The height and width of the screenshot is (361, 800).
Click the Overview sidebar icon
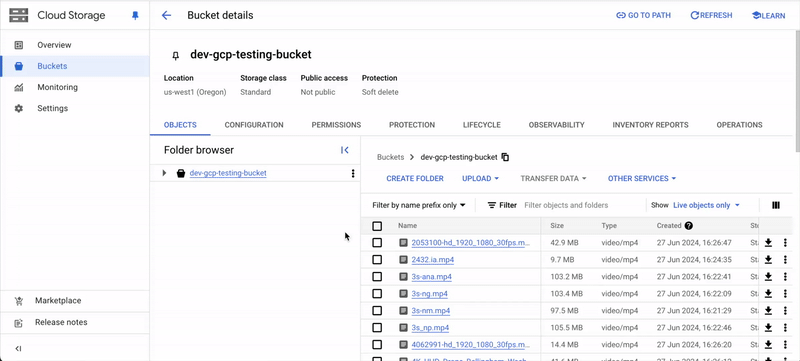(19, 45)
